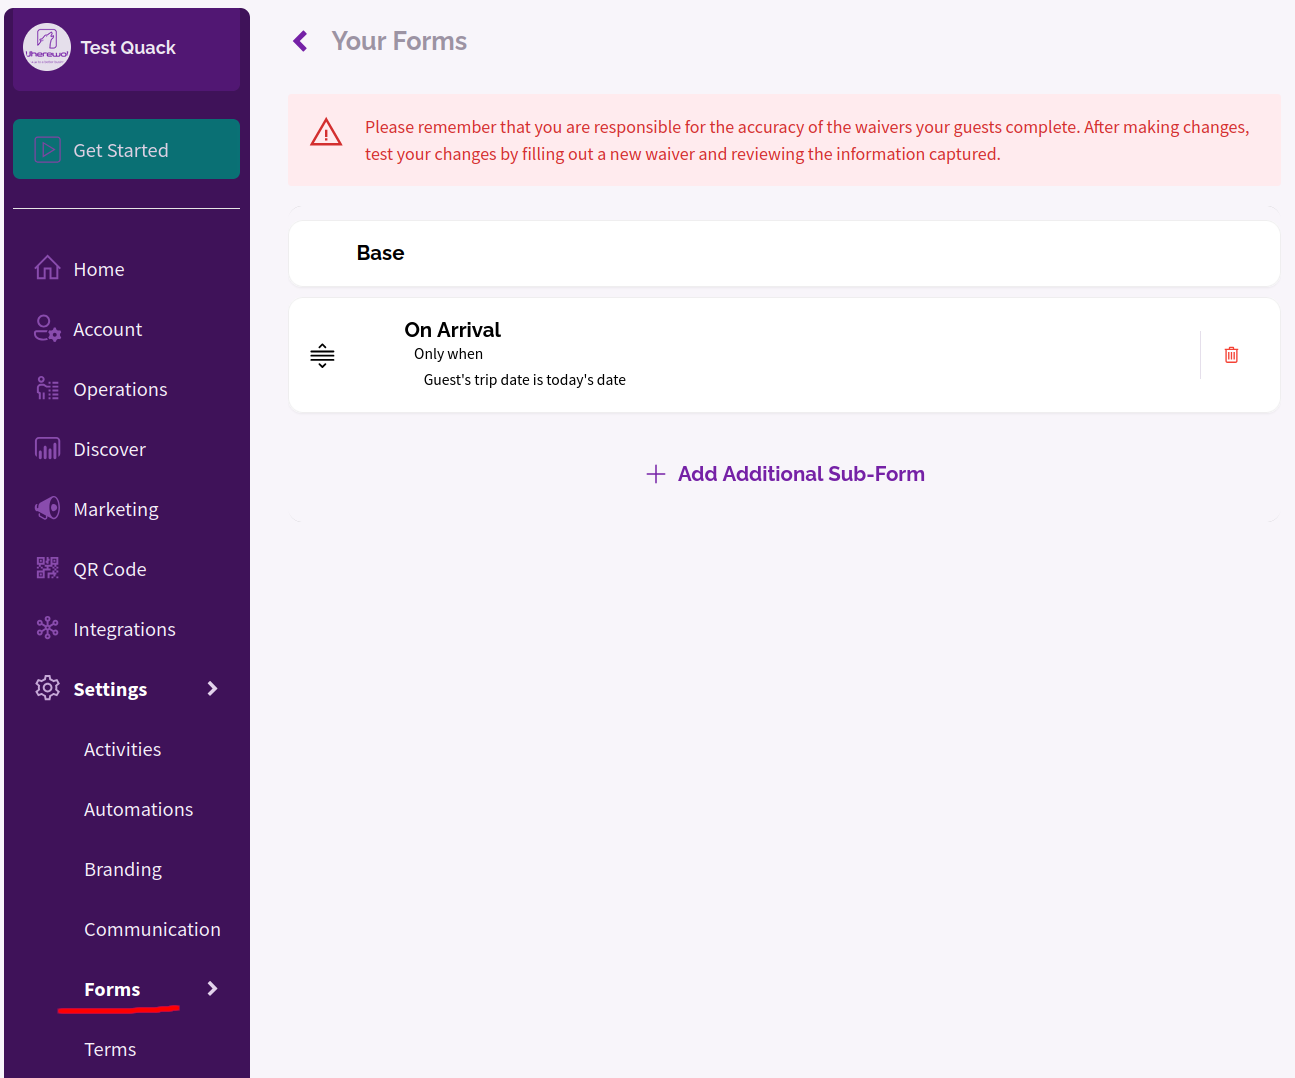1295x1078 pixels.
Task: Click the Operations list icon
Action: click(x=47, y=388)
